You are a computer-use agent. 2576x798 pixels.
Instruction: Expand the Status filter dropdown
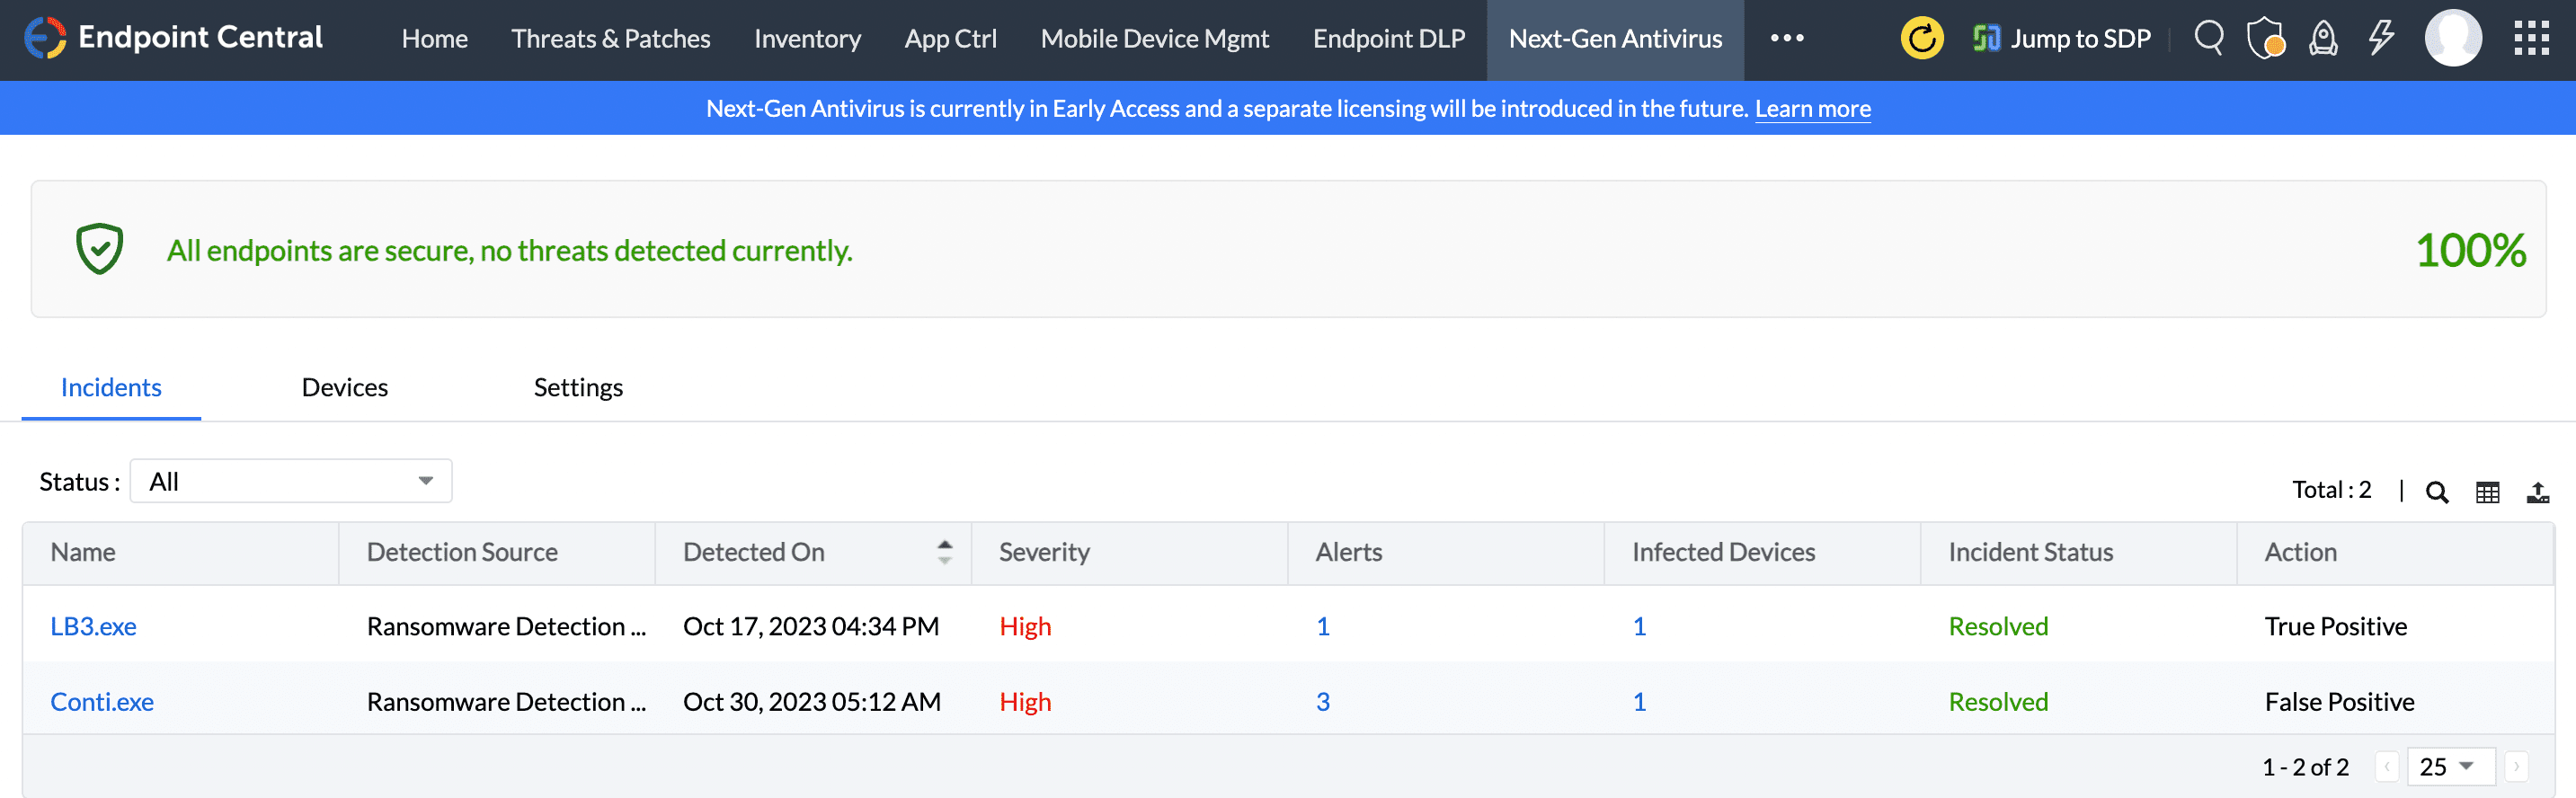[291, 481]
